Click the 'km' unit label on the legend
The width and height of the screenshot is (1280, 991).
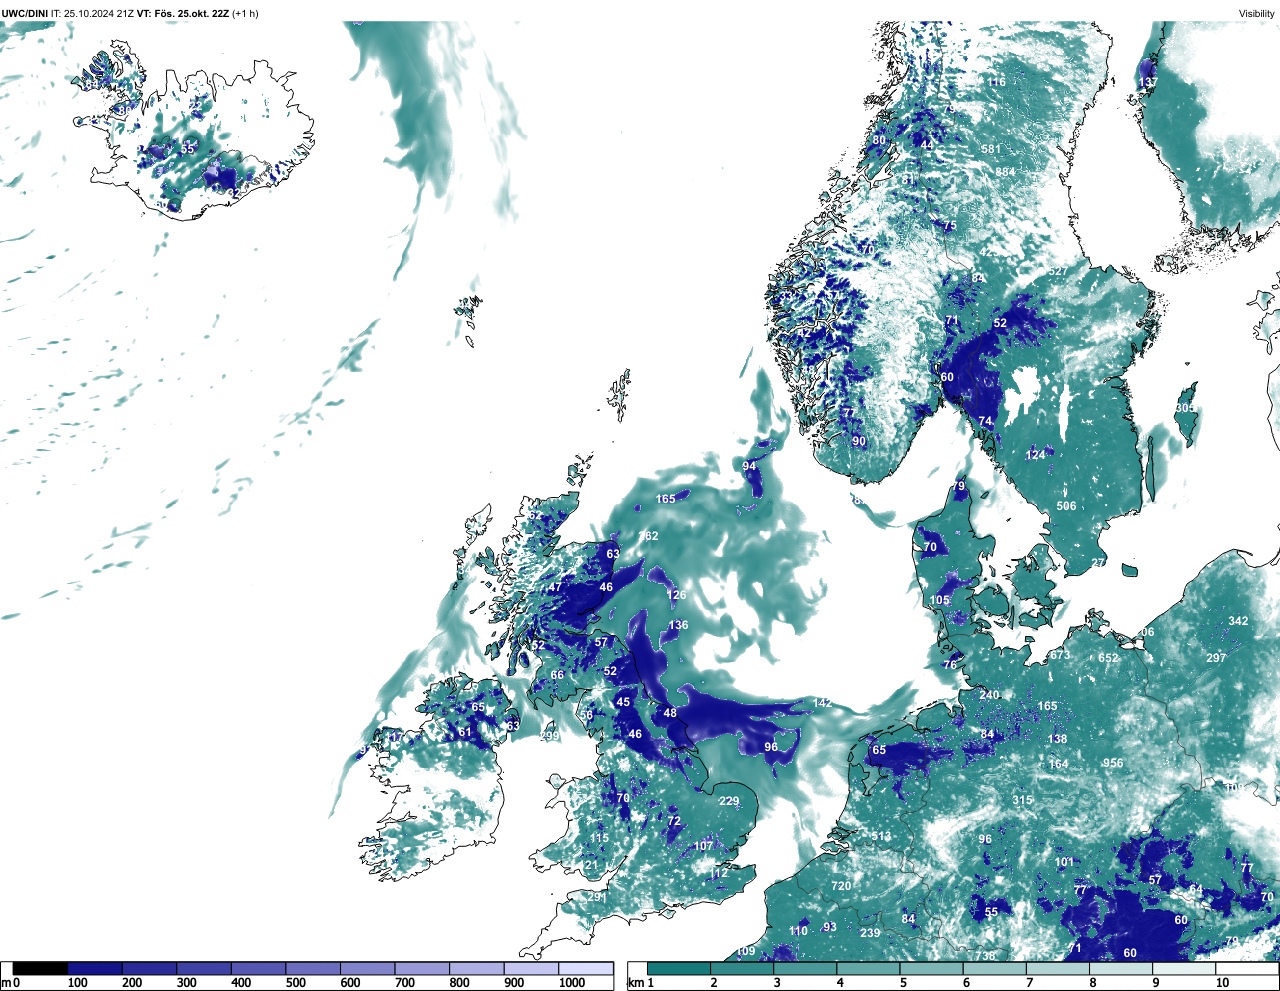(637, 983)
